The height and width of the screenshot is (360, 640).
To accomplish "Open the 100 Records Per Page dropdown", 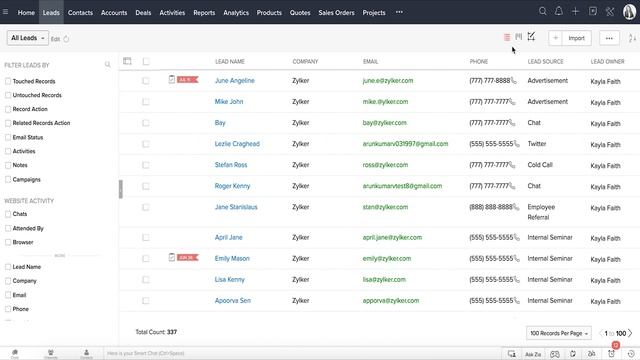I will point(559,333).
